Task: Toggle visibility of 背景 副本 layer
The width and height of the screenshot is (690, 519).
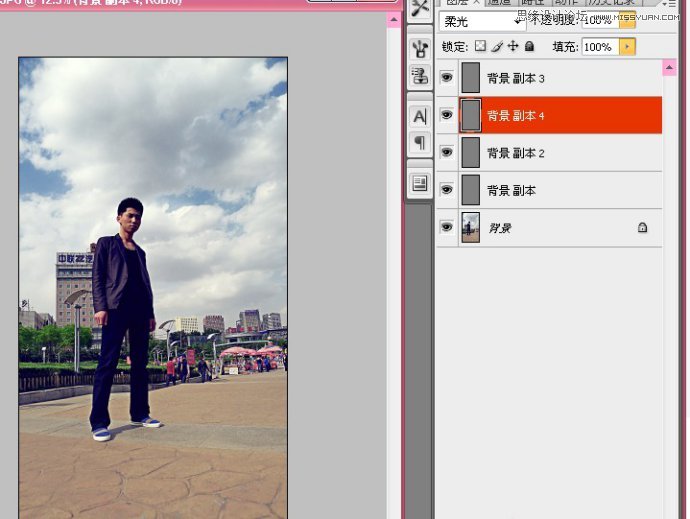Action: click(x=447, y=190)
